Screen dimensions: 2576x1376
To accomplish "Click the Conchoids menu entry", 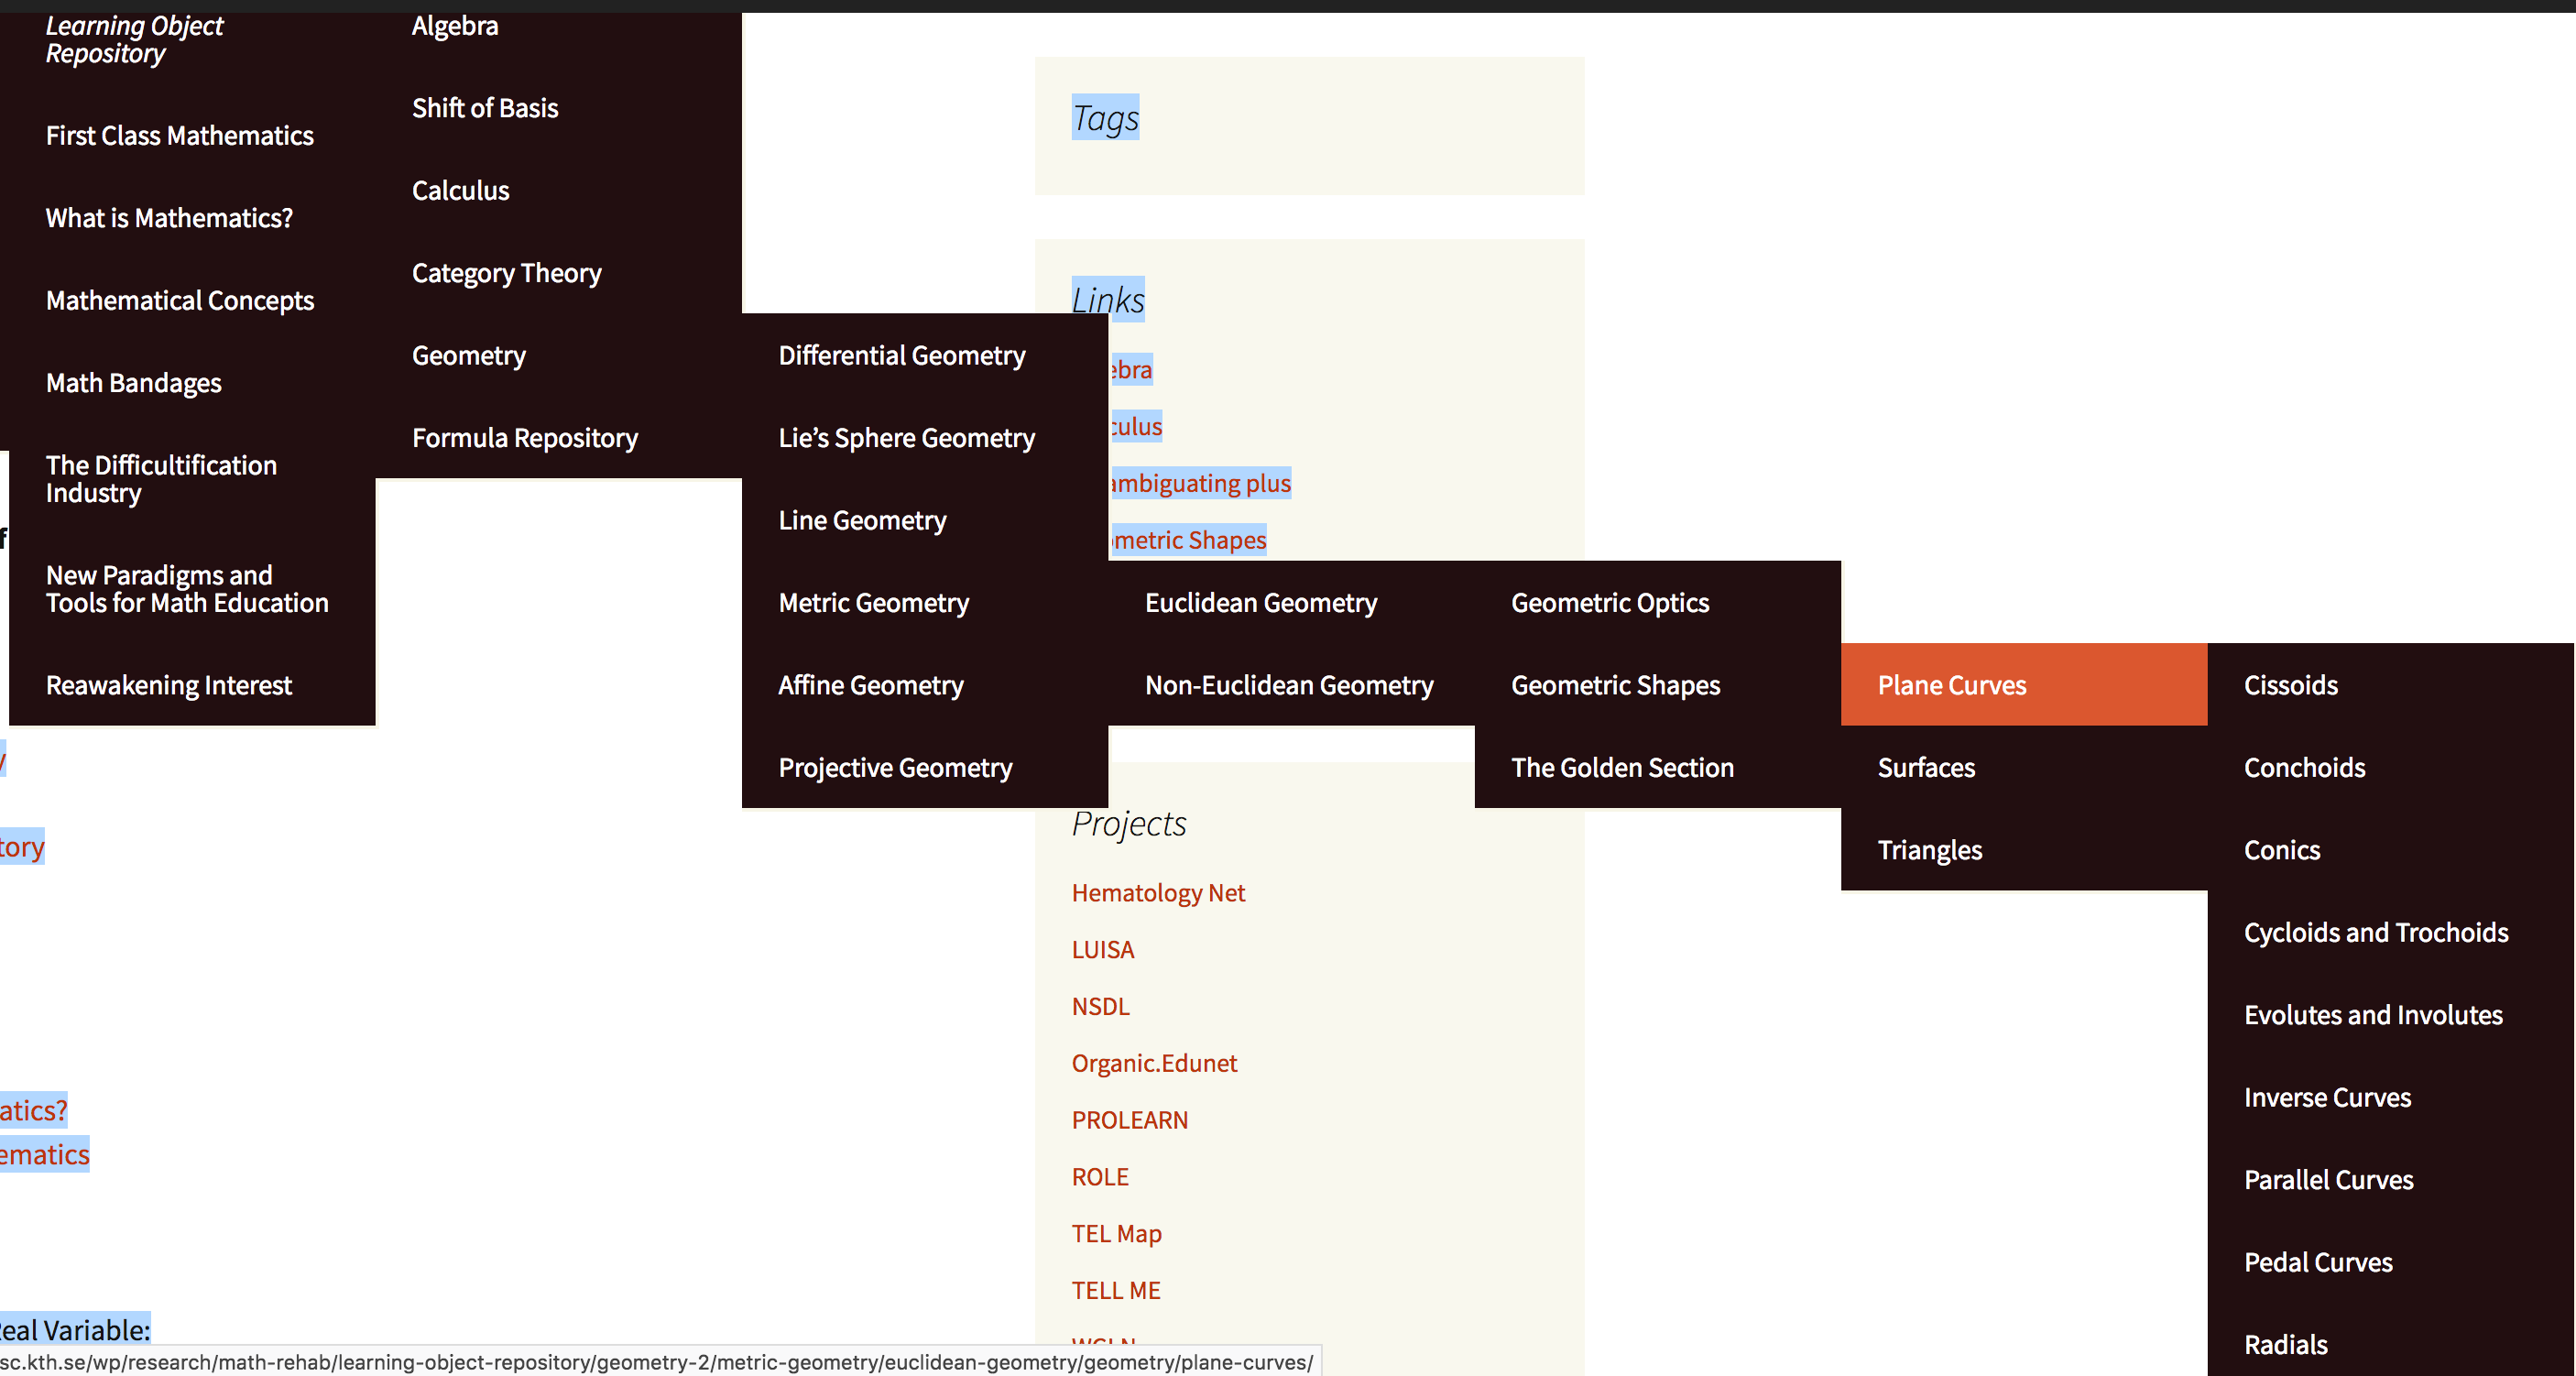I will (x=2304, y=768).
